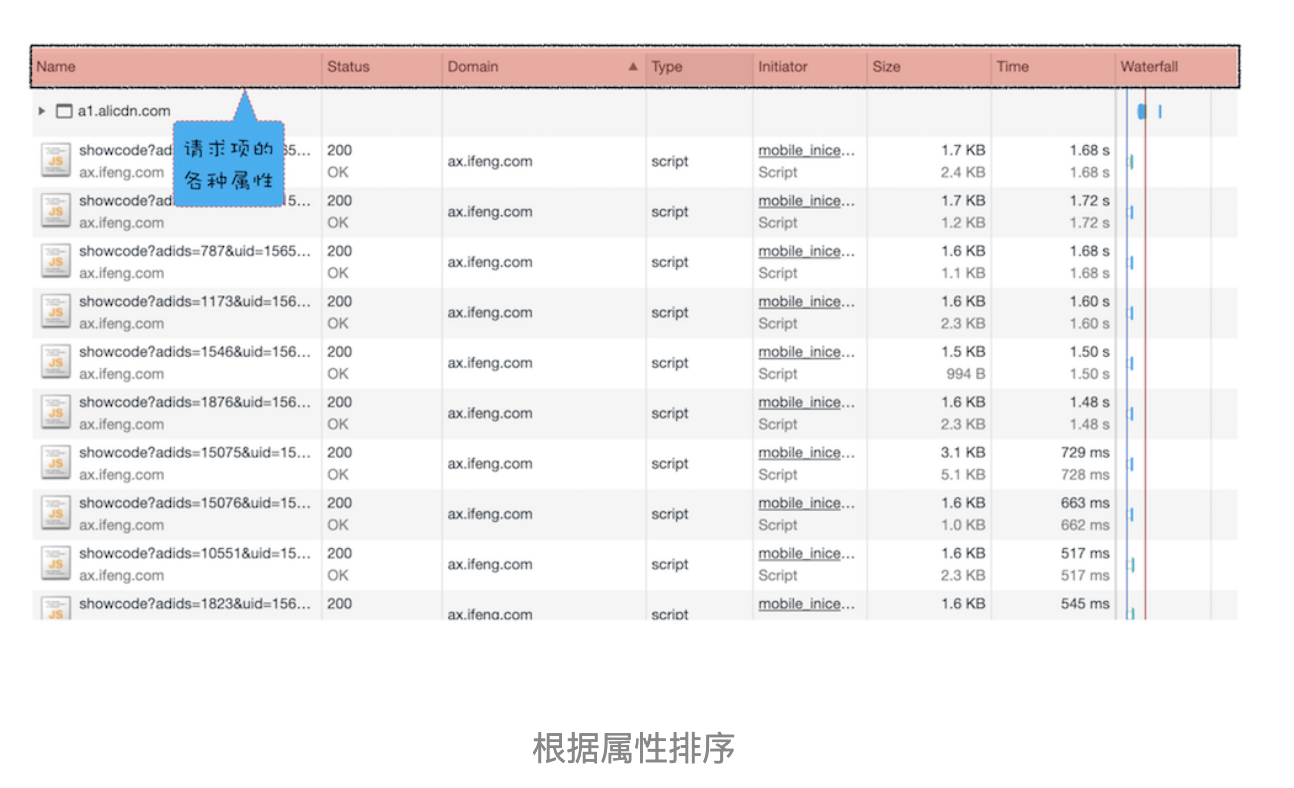This screenshot has width=1294, height=788.
Task: Sort requests by the Type column
Action: pos(667,67)
